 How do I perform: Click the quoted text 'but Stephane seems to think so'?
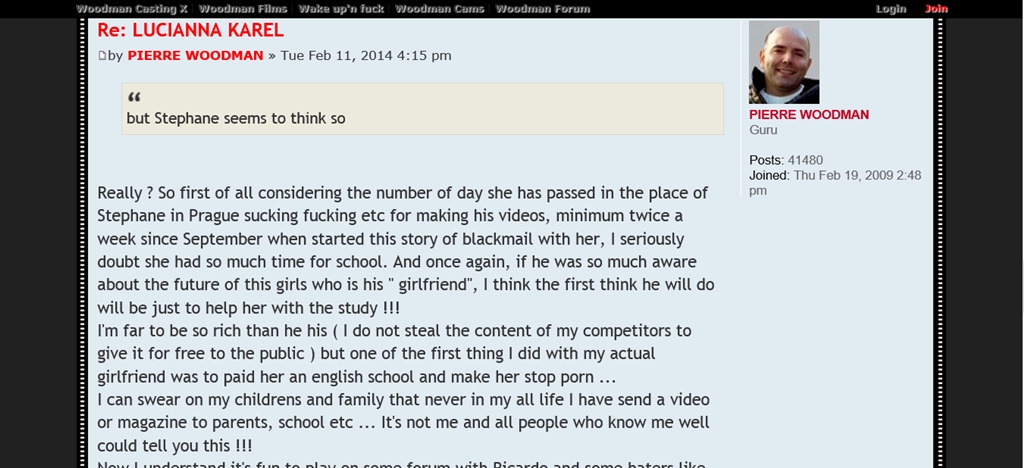236,118
